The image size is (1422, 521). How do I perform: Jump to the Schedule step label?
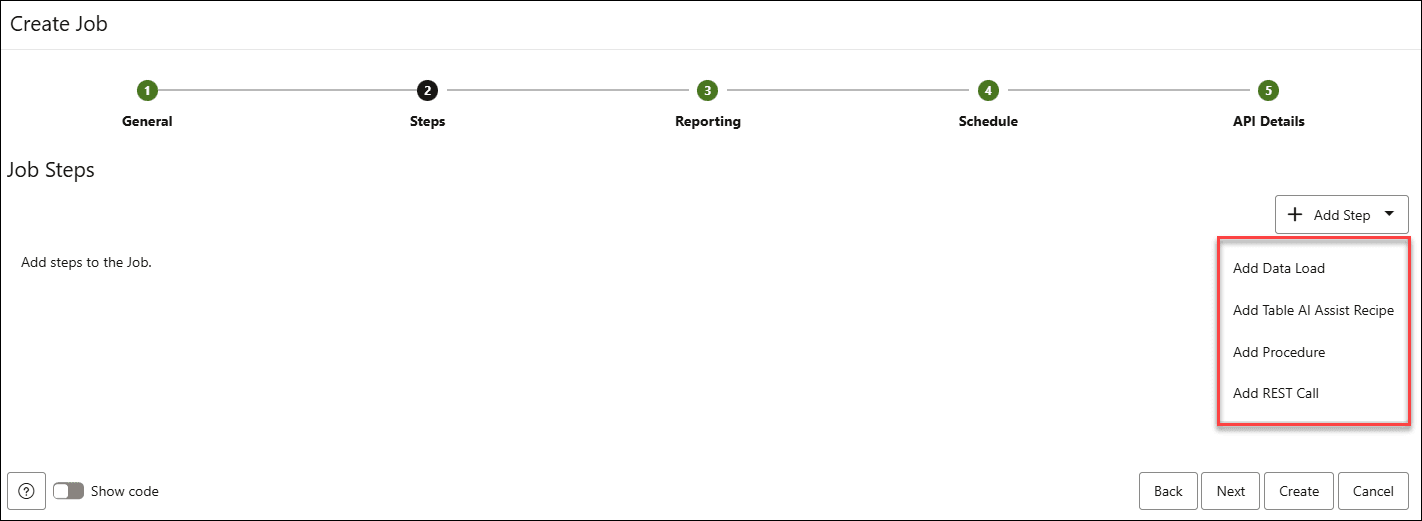[988, 121]
